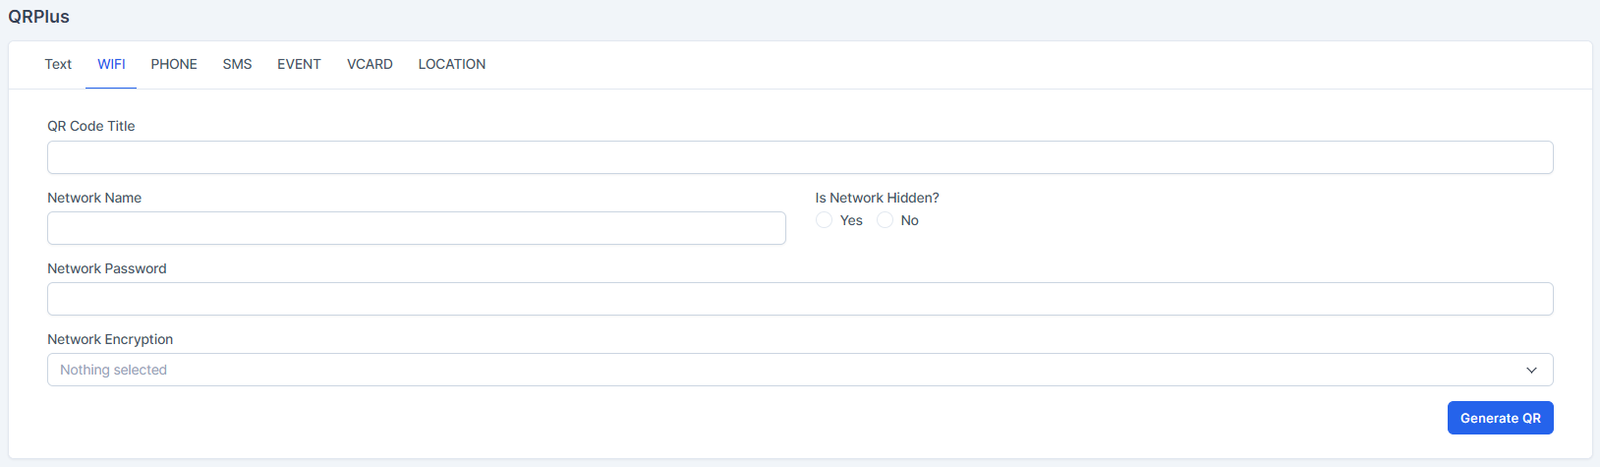Click the QRPlus page heading
1600x467 pixels.
39,17
